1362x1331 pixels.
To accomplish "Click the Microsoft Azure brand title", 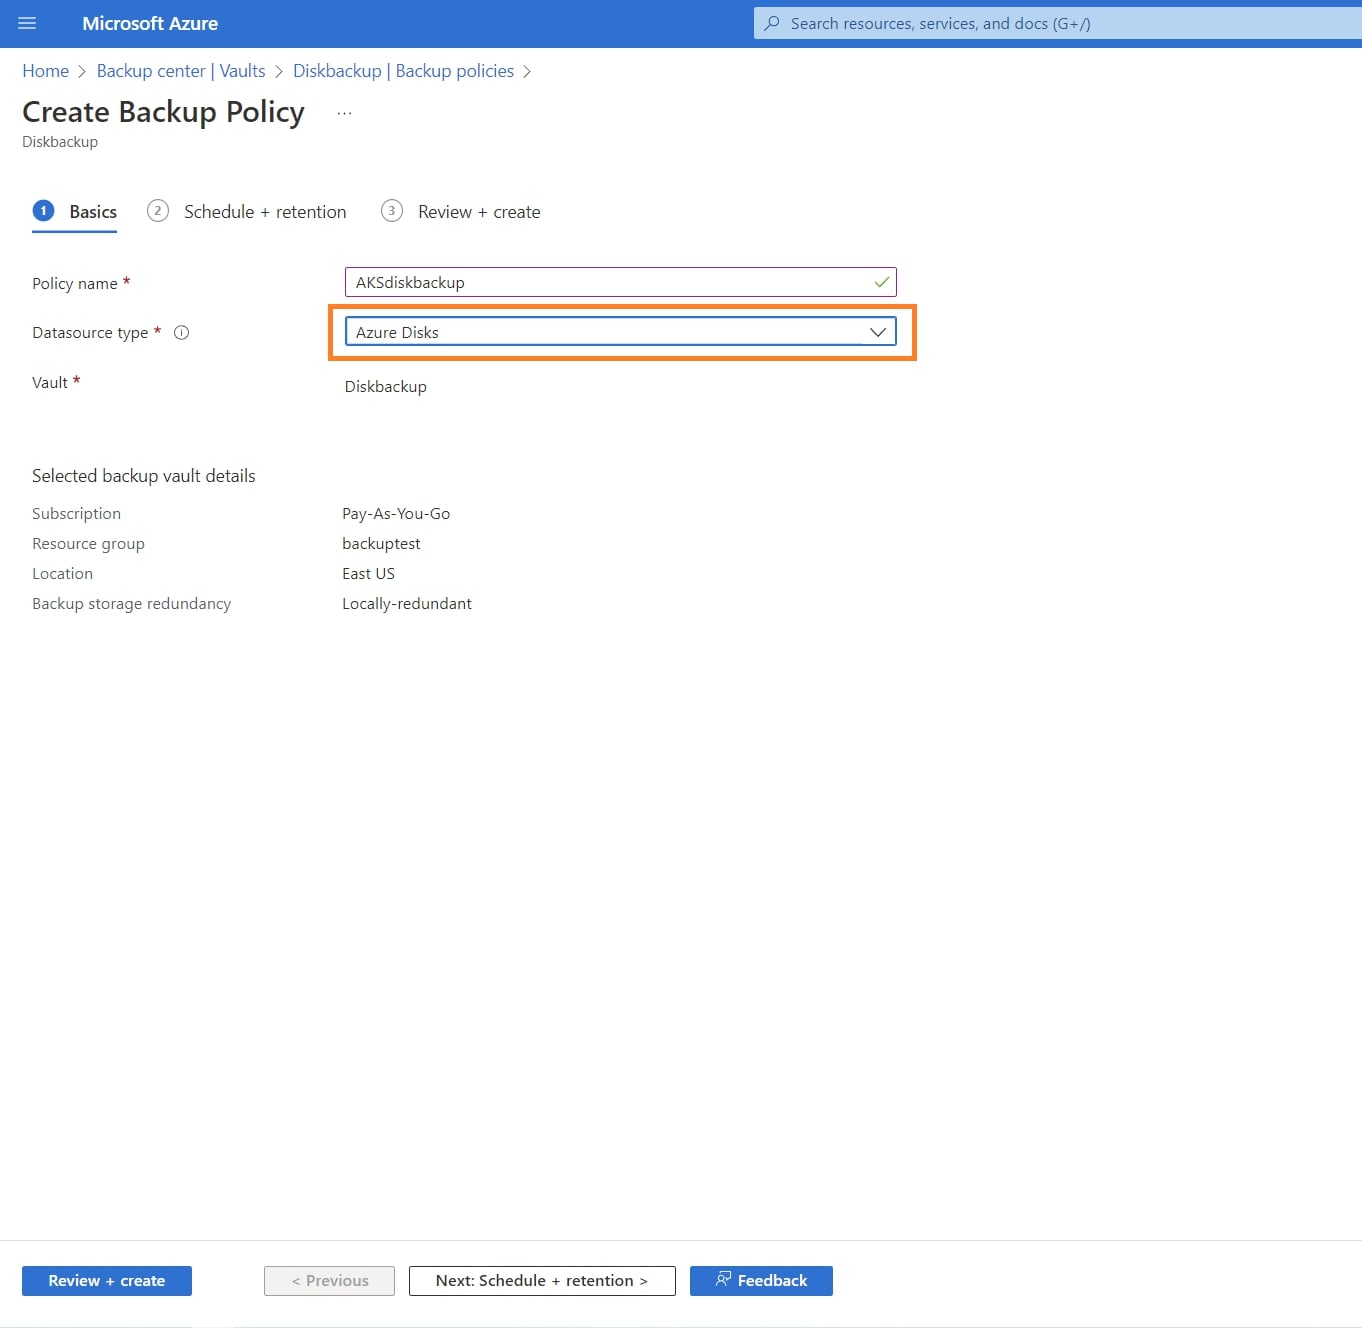I will [x=150, y=23].
